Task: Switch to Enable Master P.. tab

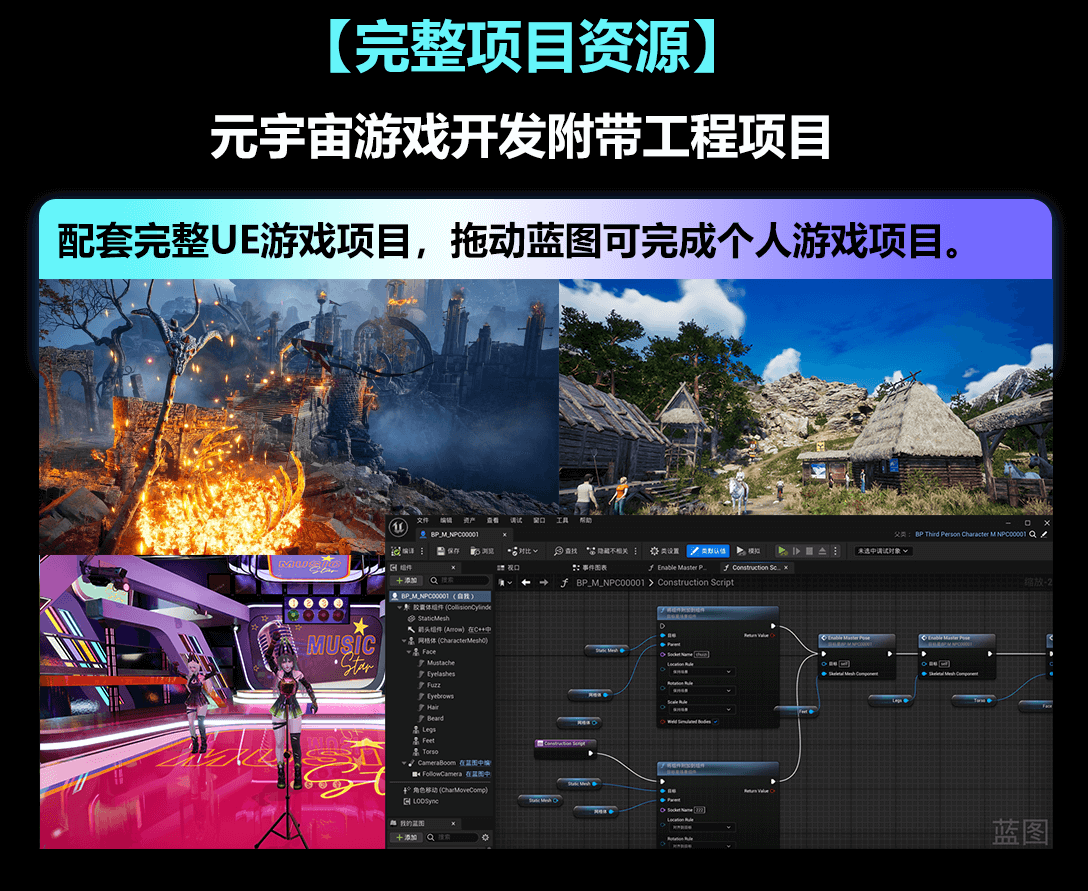Action: (677, 568)
